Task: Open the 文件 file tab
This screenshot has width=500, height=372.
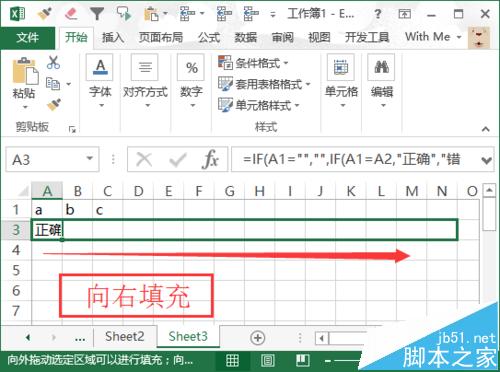Action: [x=28, y=37]
